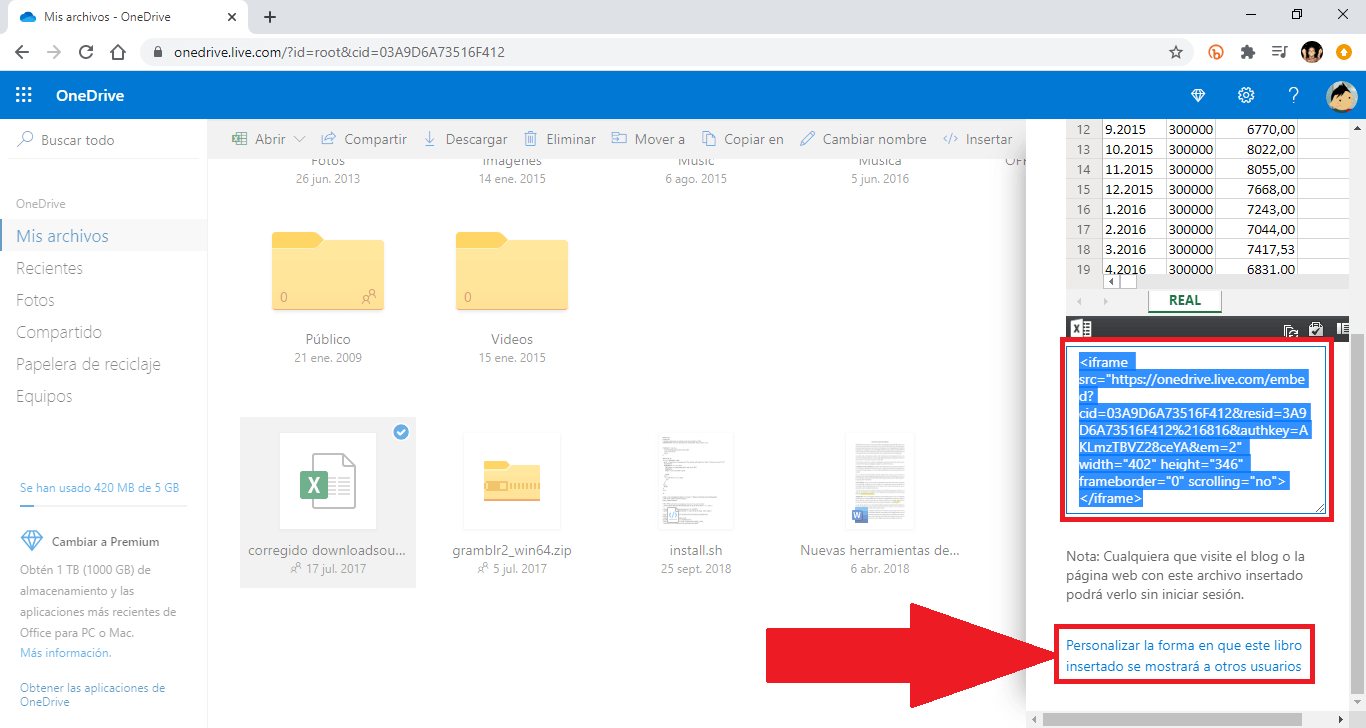Click the previous sheet arrow in preview
Viewport: 1366px width, 728px height.
(1079, 301)
